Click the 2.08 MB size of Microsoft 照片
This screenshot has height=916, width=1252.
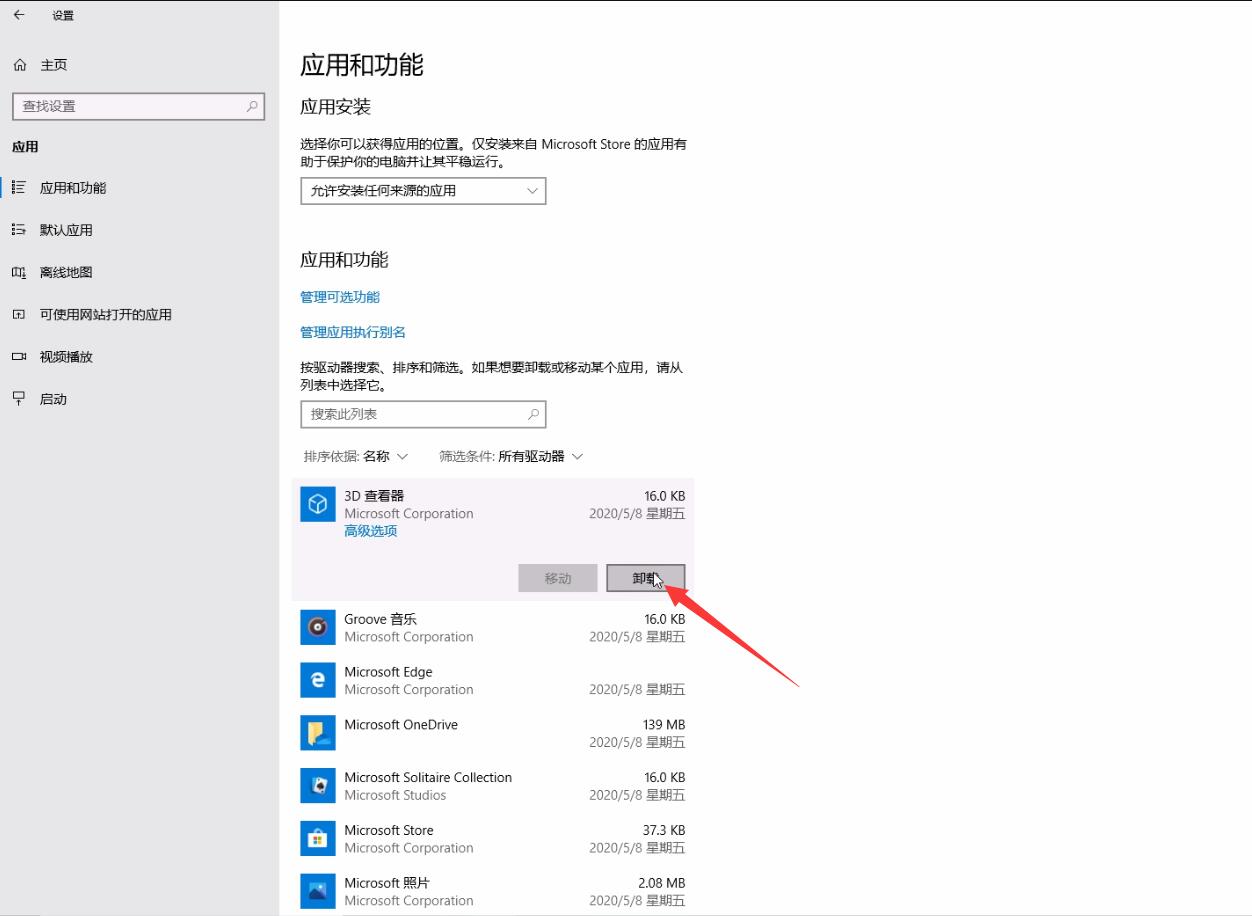point(661,883)
